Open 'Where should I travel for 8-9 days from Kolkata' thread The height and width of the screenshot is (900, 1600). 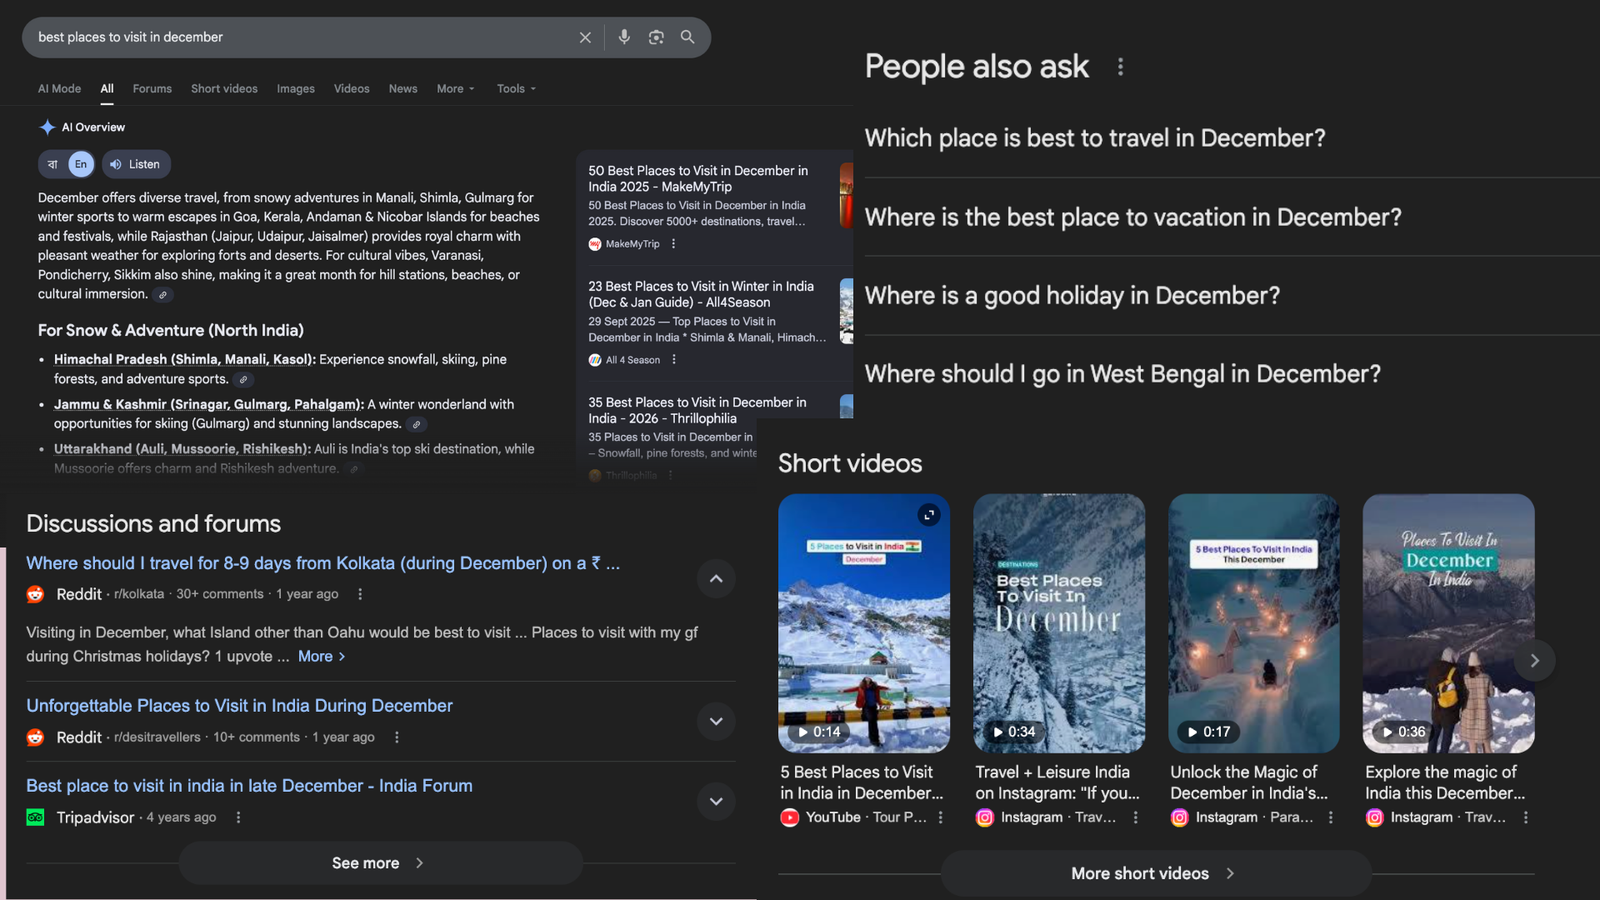[x=323, y=564]
